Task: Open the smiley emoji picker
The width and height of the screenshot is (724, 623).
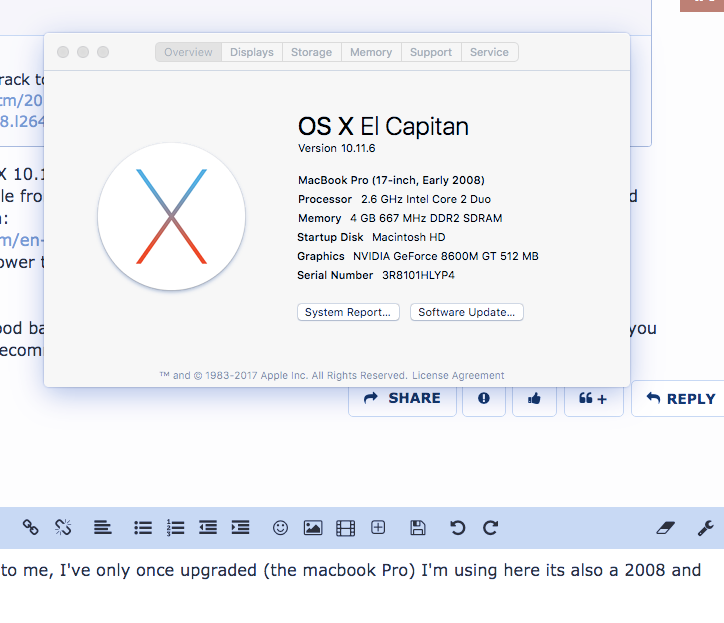Action: point(280,527)
